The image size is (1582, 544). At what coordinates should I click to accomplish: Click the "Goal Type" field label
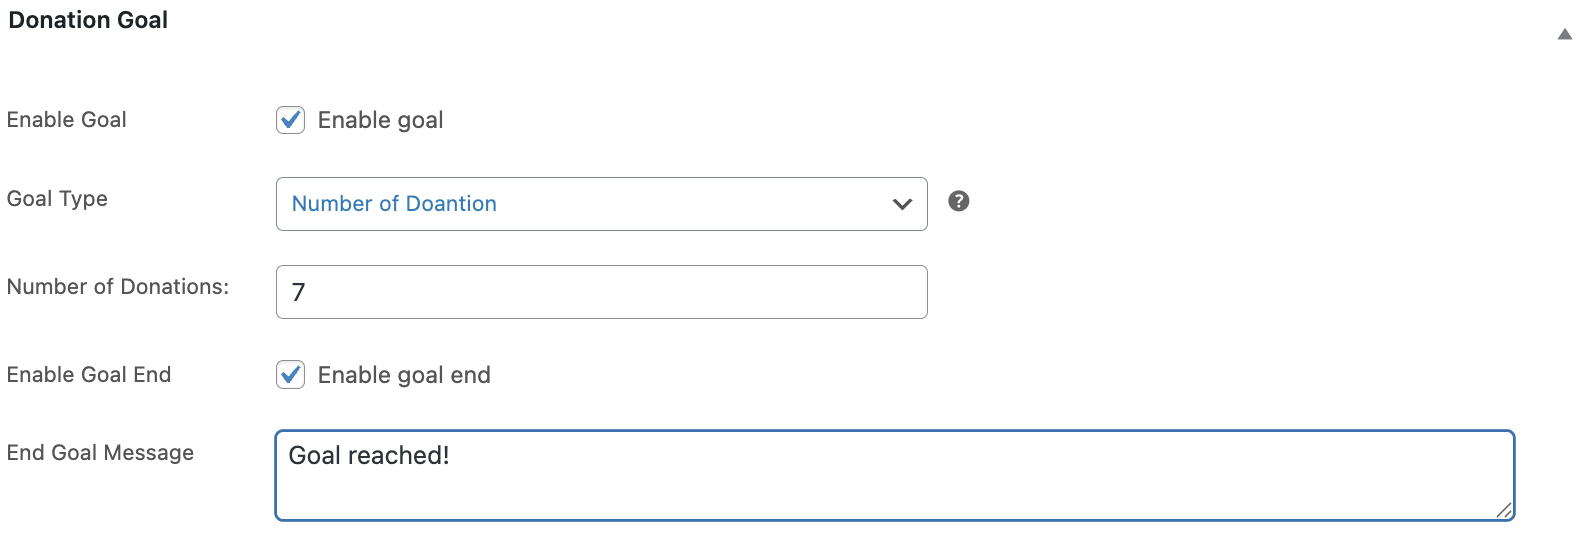57,199
